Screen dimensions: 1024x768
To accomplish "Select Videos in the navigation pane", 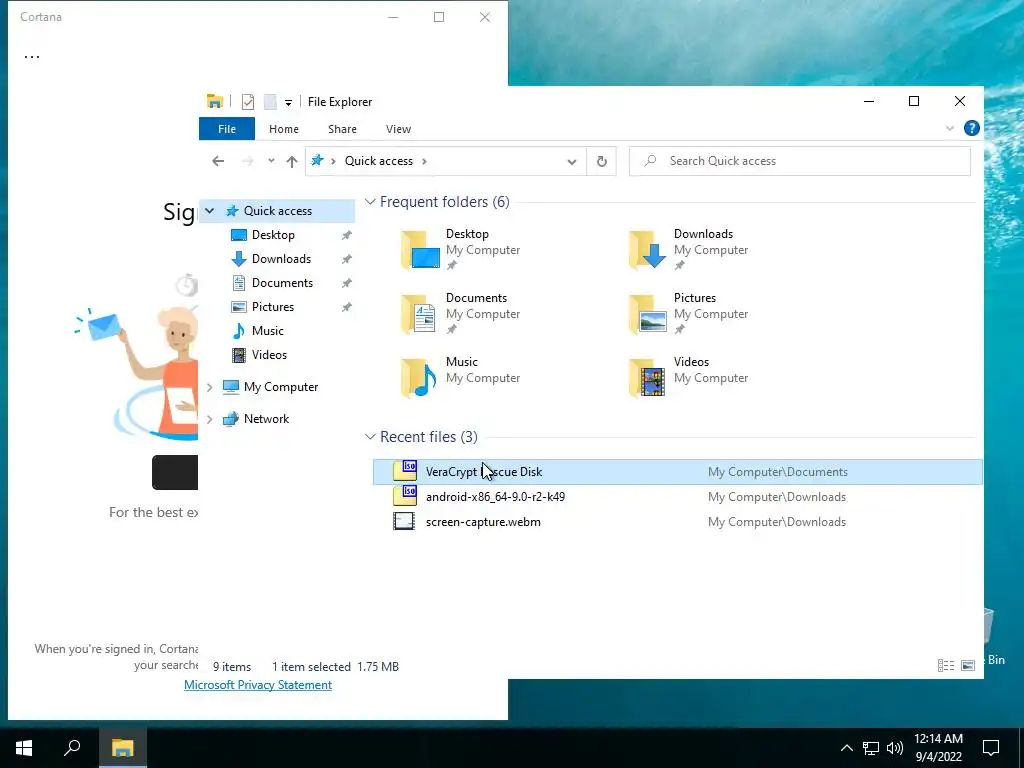I will tap(269, 355).
